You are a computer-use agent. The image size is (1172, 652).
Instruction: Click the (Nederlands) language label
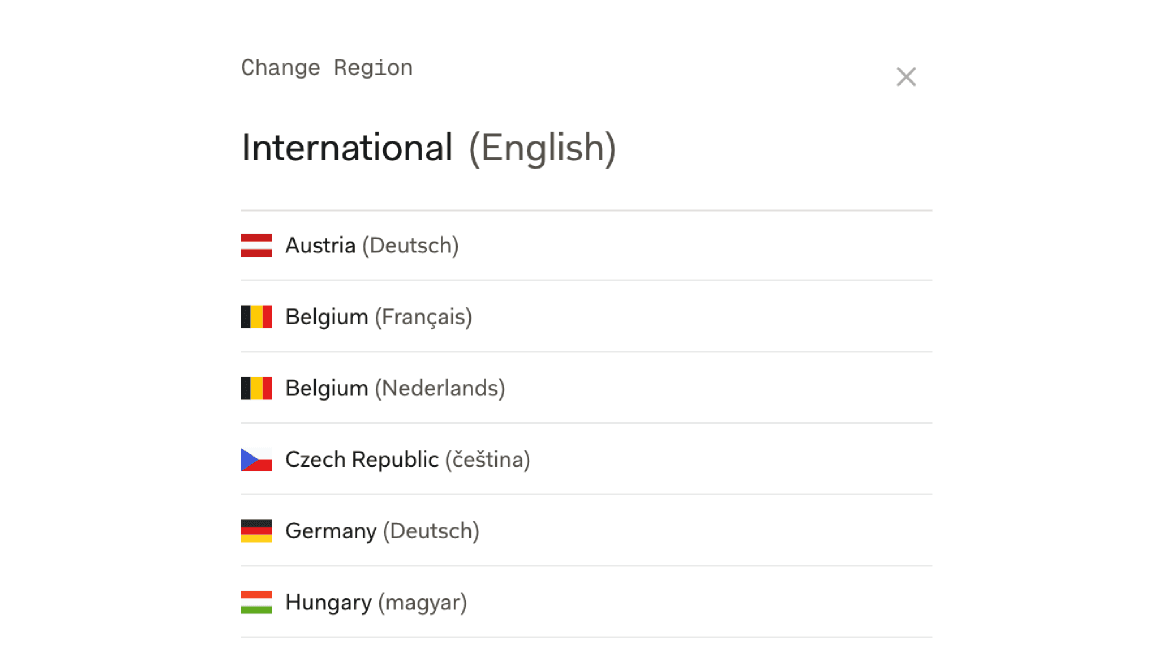pos(440,388)
